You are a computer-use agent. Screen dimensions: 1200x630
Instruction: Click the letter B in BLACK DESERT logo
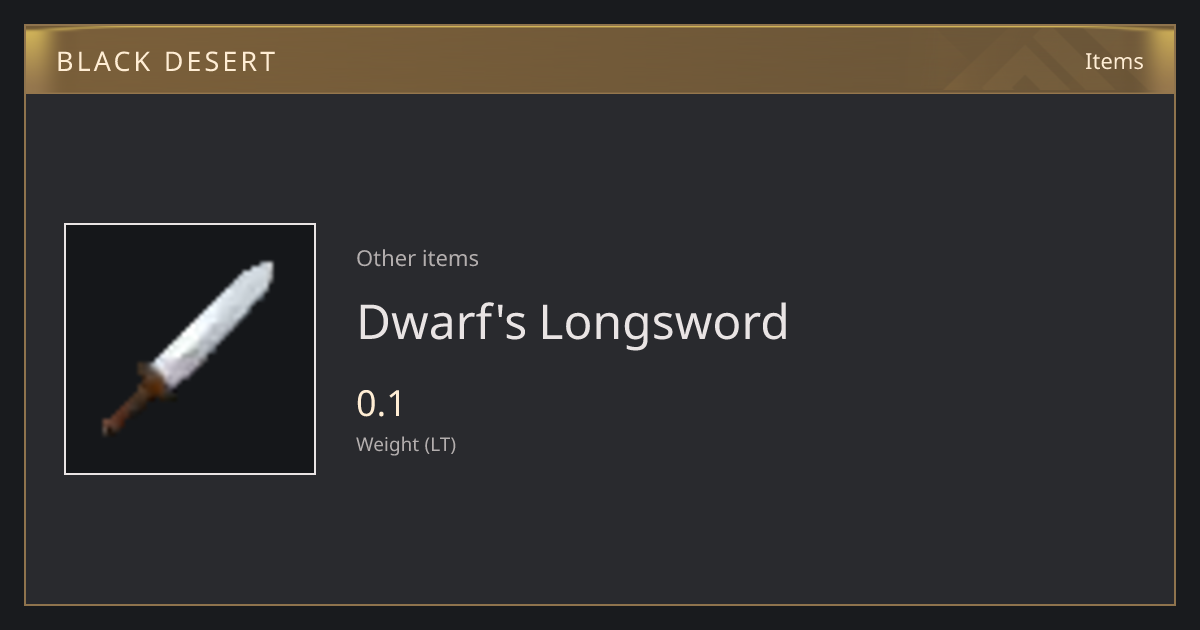tap(65, 62)
